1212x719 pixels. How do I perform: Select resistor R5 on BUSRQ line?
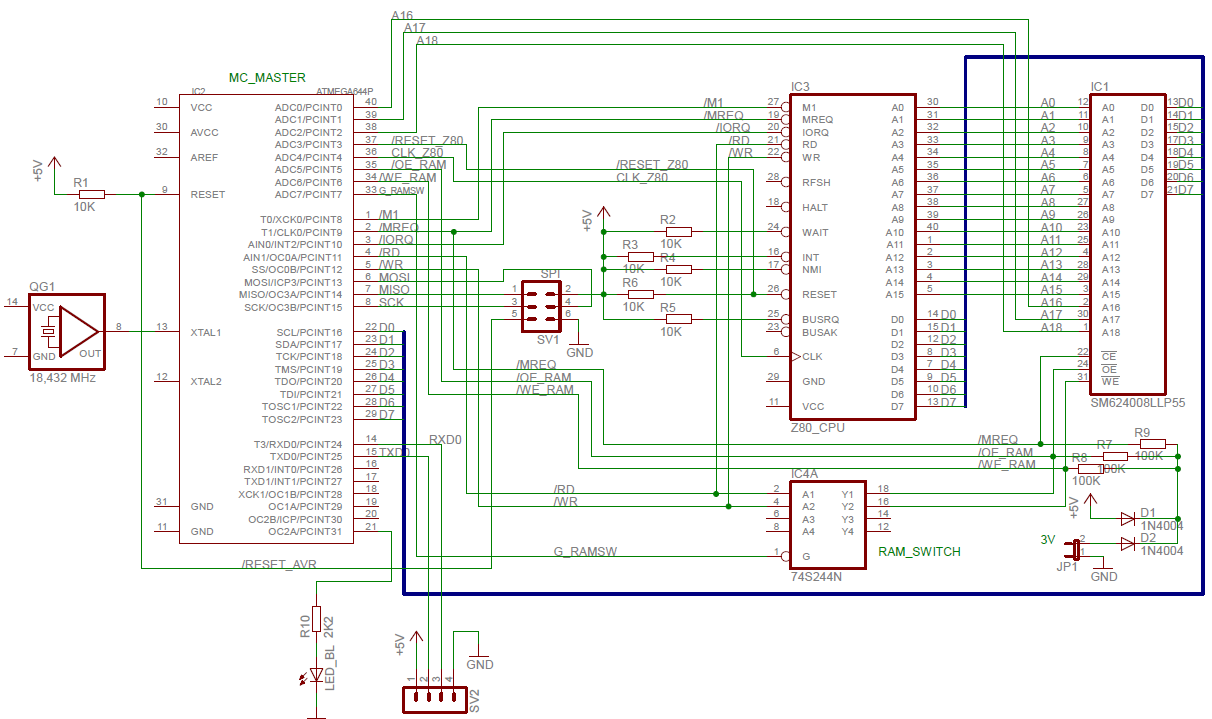678,319
